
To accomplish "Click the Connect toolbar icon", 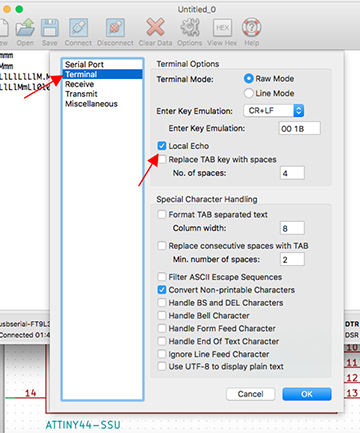I will pos(78,27).
